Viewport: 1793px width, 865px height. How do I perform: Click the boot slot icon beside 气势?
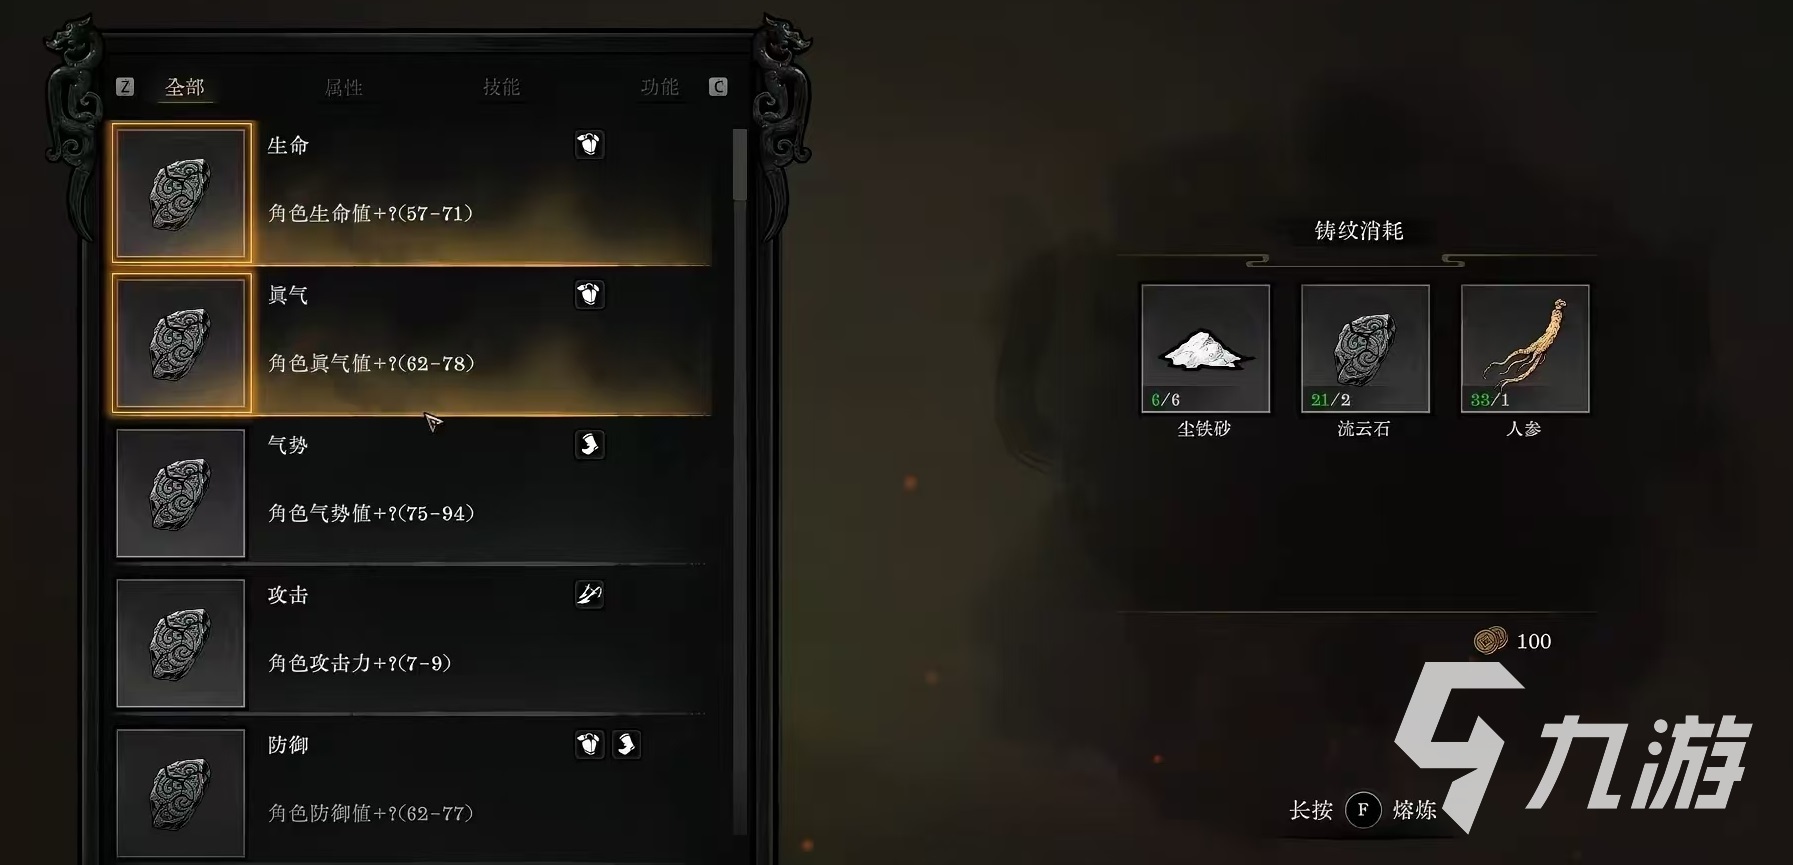pyautogui.click(x=590, y=444)
